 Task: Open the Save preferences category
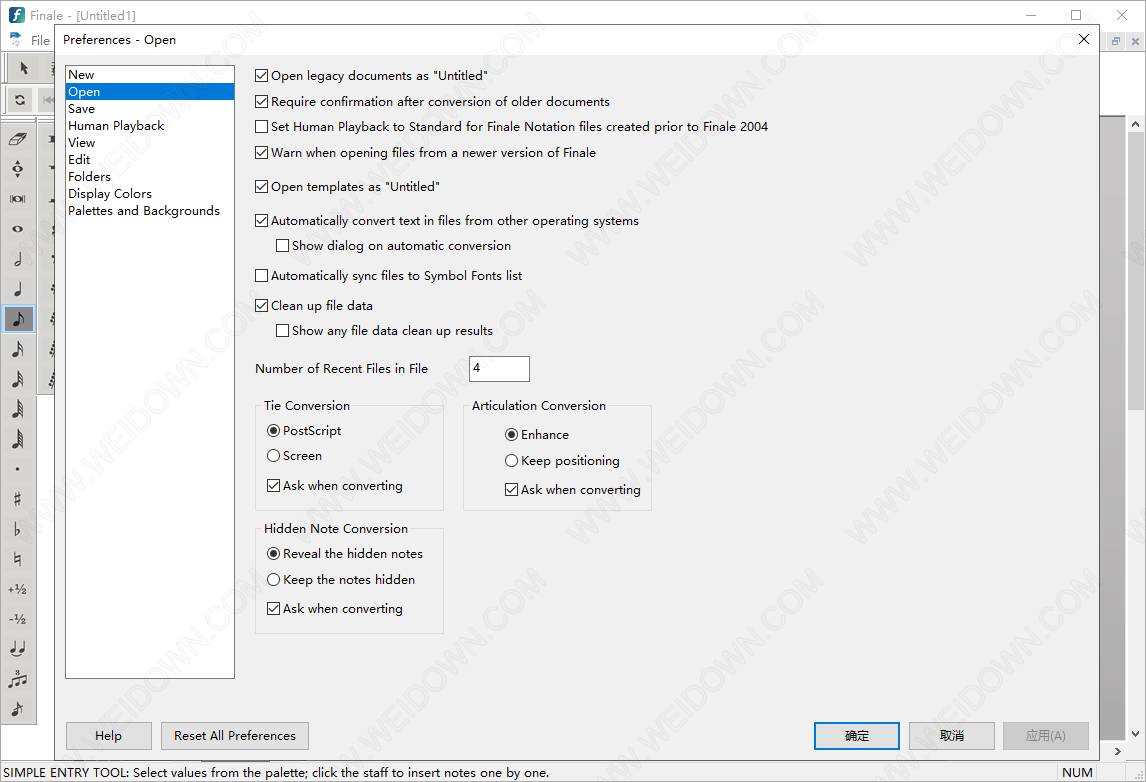[150, 108]
